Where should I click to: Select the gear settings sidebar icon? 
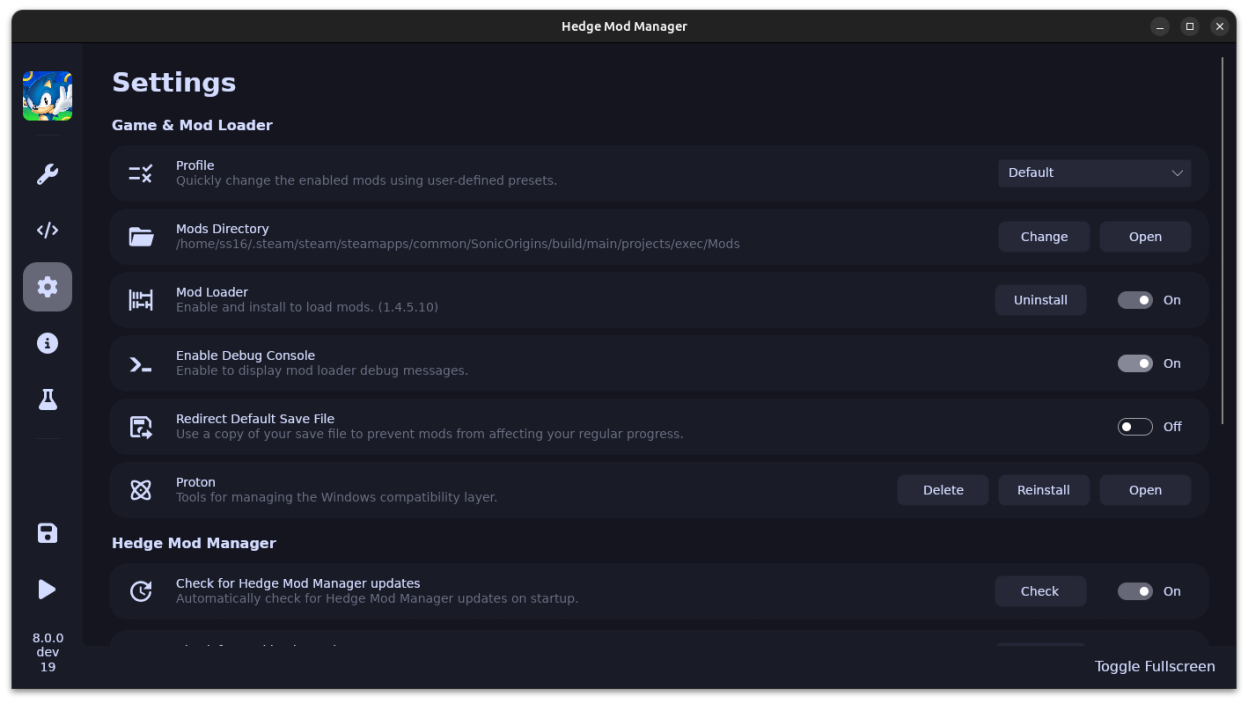coord(47,287)
